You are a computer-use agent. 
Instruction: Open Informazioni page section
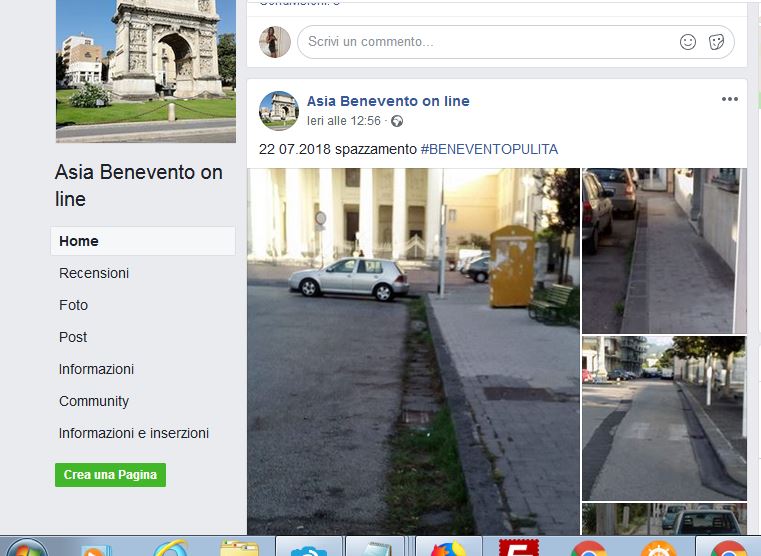pyautogui.click(x=96, y=369)
